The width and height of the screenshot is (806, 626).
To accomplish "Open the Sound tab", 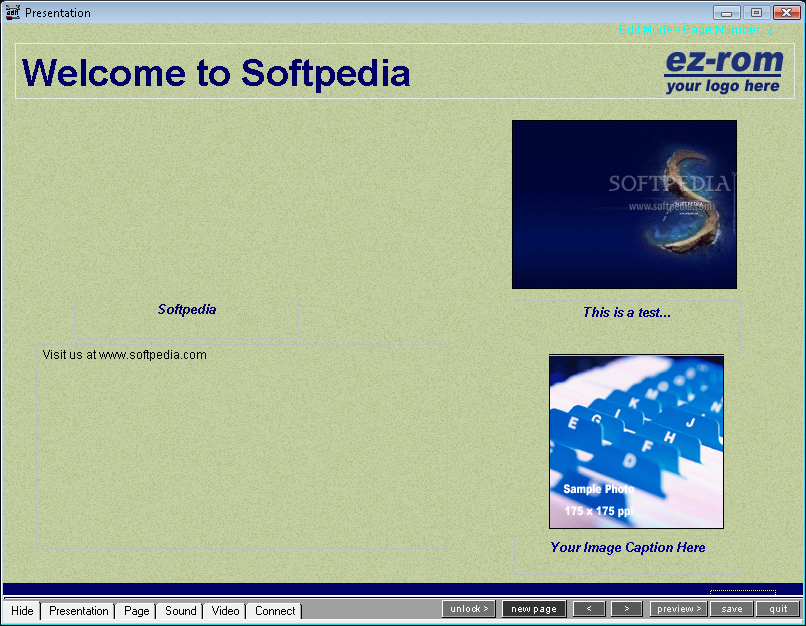I will [x=180, y=611].
